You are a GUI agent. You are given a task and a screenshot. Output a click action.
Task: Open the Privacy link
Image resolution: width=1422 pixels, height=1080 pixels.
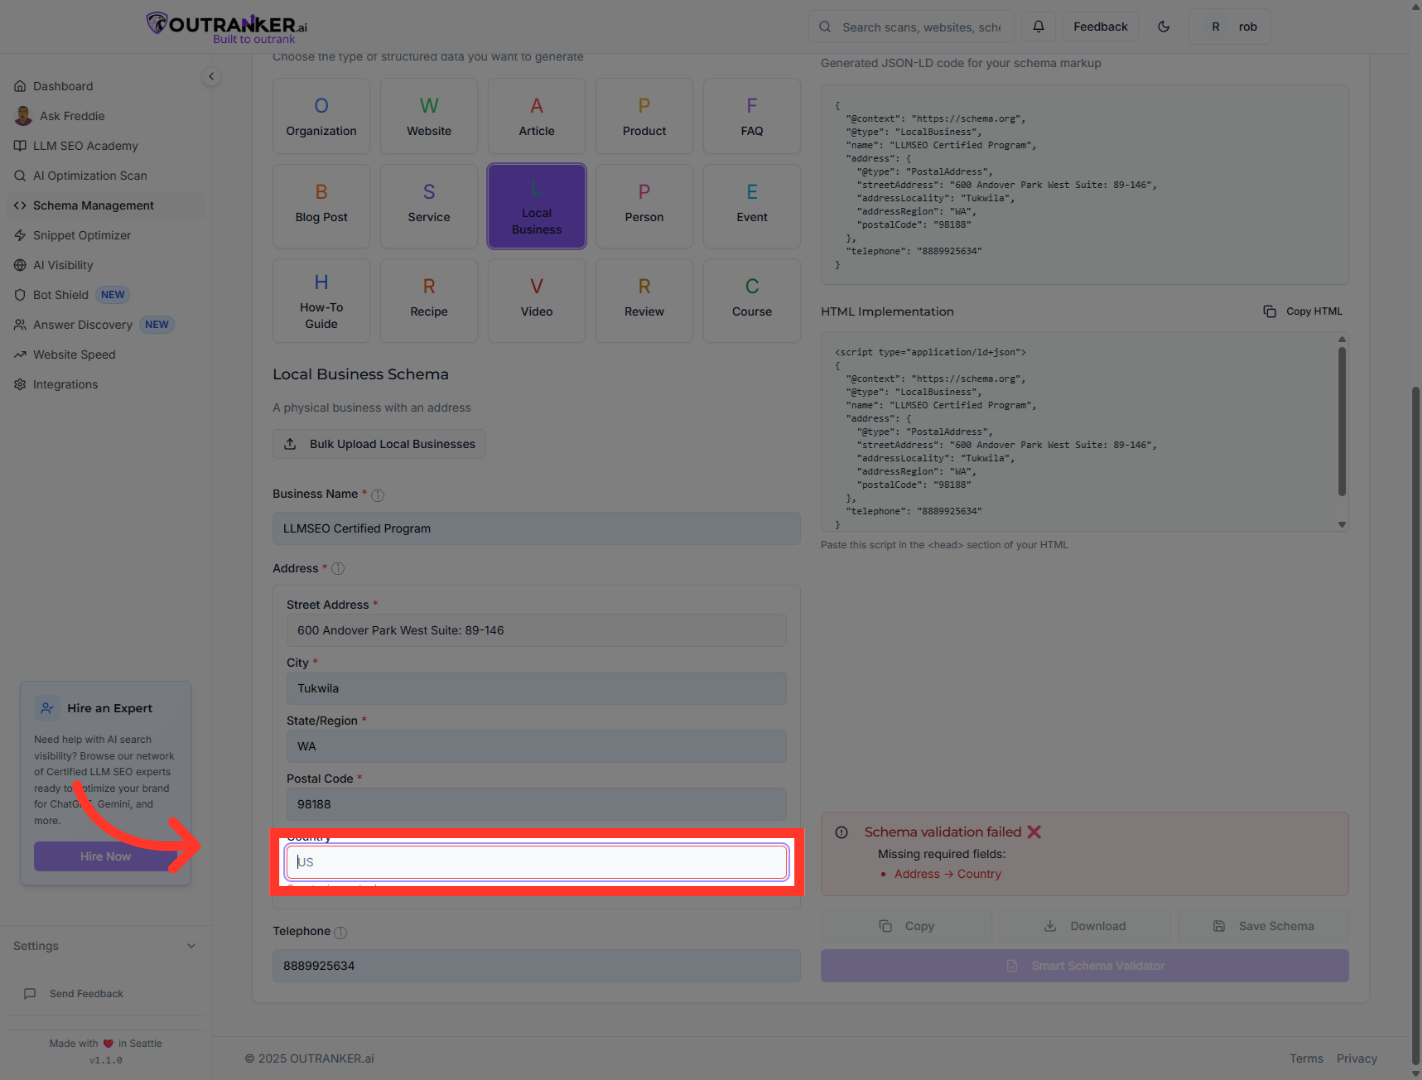click(1357, 1059)
